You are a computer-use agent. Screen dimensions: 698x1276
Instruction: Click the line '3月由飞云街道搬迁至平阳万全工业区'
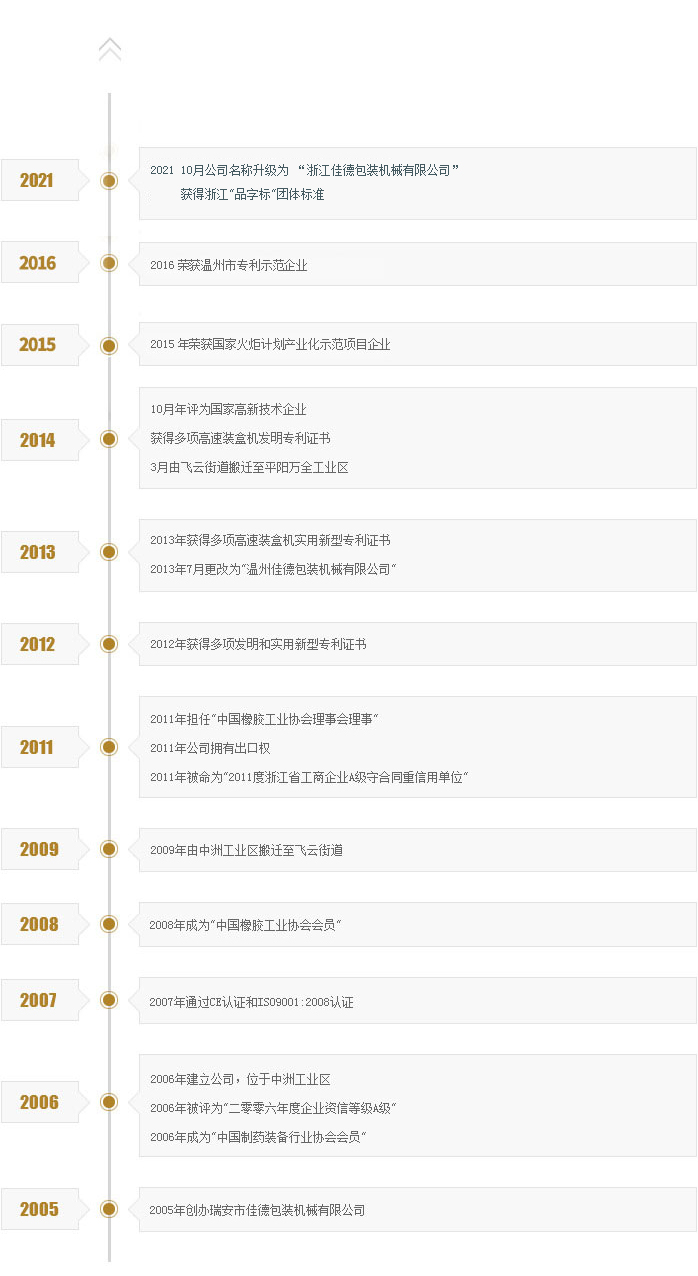(x=249, y=467)
